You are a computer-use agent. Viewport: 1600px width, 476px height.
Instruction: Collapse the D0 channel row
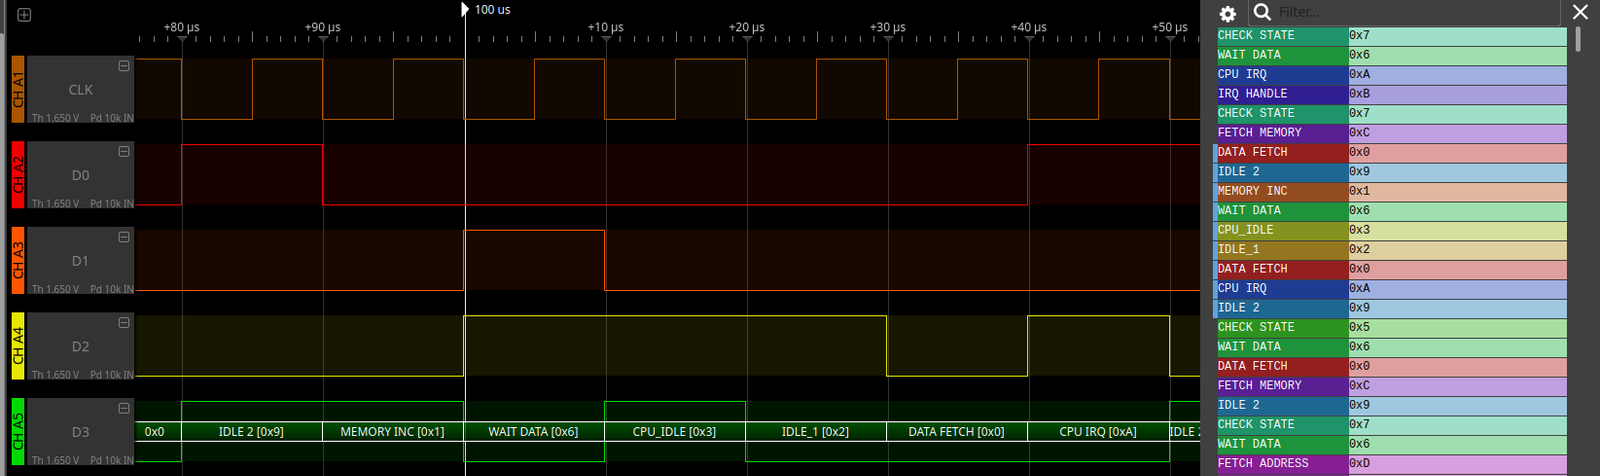coord(124,152)
